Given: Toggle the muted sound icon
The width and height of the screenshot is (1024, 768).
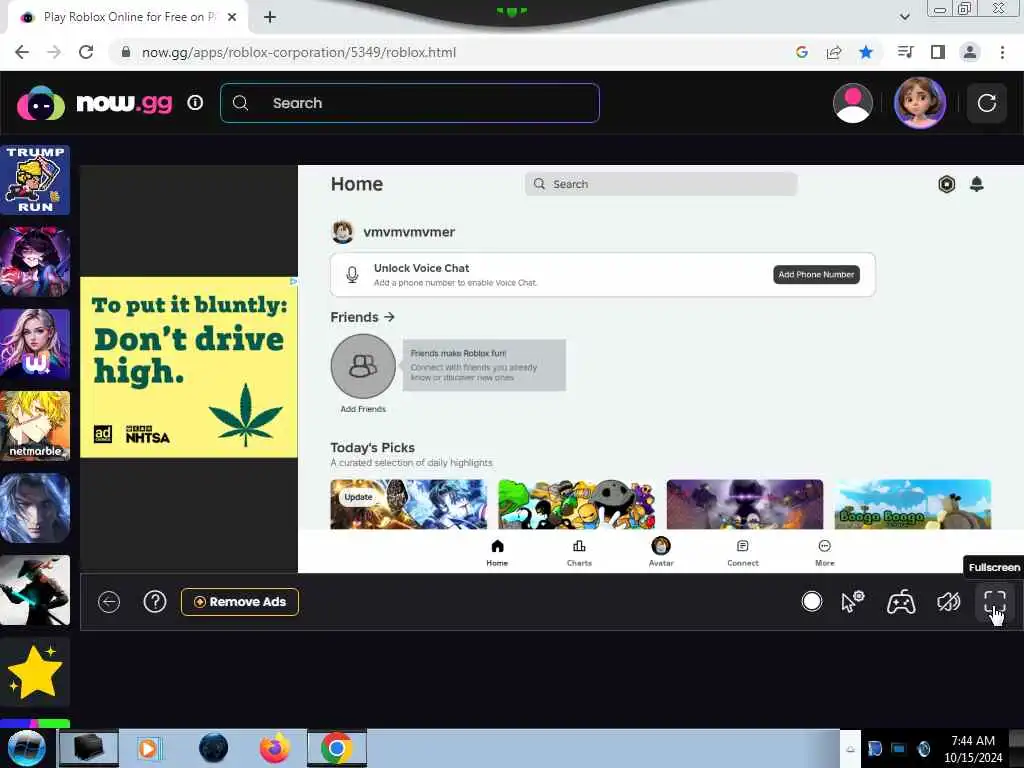Looking at the screenshot, I should click(948, 601).
